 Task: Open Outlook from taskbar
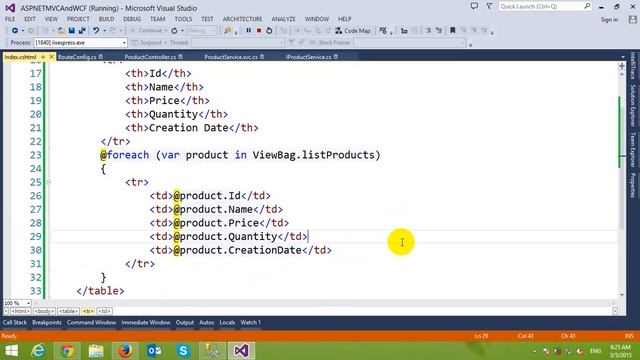click(154, 351)
